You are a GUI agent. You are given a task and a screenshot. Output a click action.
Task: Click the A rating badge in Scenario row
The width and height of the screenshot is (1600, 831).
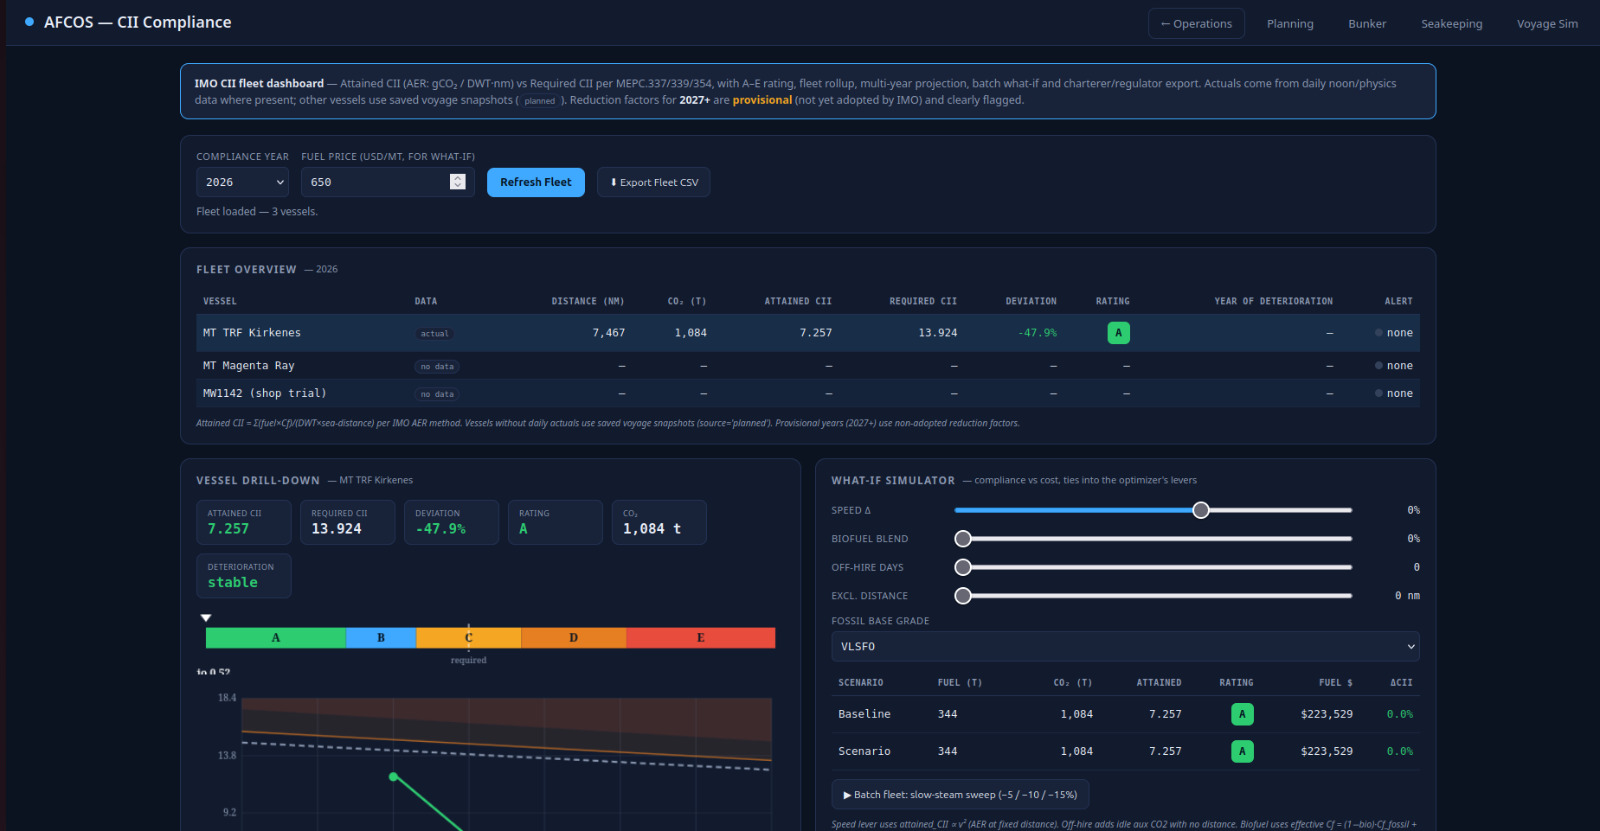(1242, 751)
